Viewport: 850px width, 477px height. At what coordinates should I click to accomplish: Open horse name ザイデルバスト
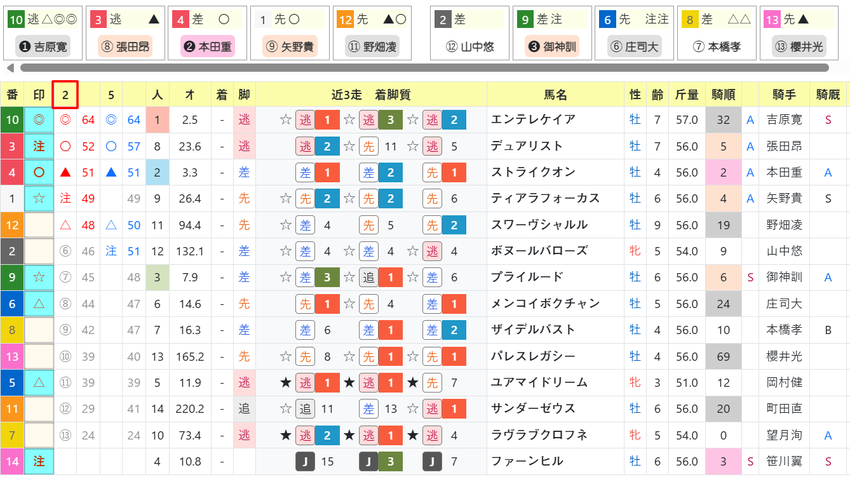[x=533, y=330]
